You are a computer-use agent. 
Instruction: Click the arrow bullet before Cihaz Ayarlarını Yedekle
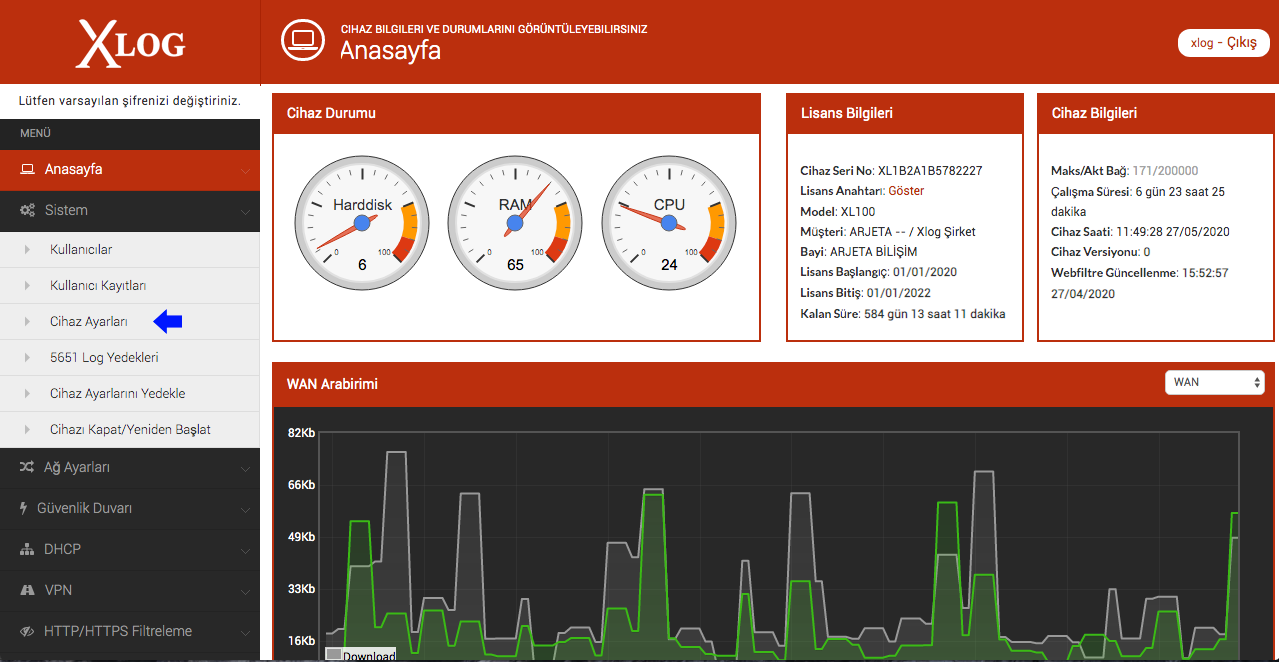(28, 394)
